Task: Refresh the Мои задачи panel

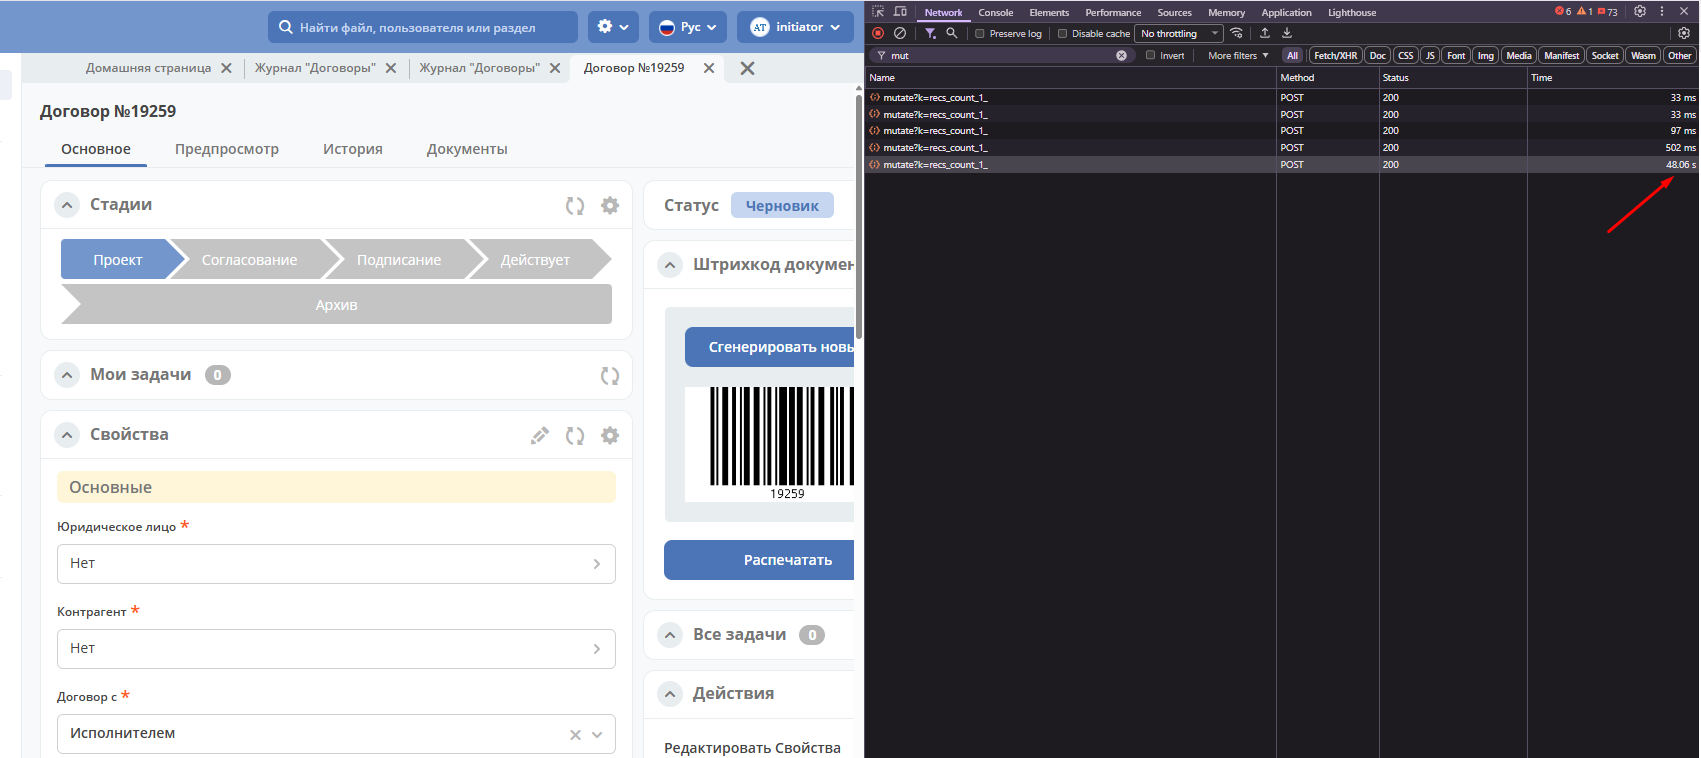Action: pos(610,375)
